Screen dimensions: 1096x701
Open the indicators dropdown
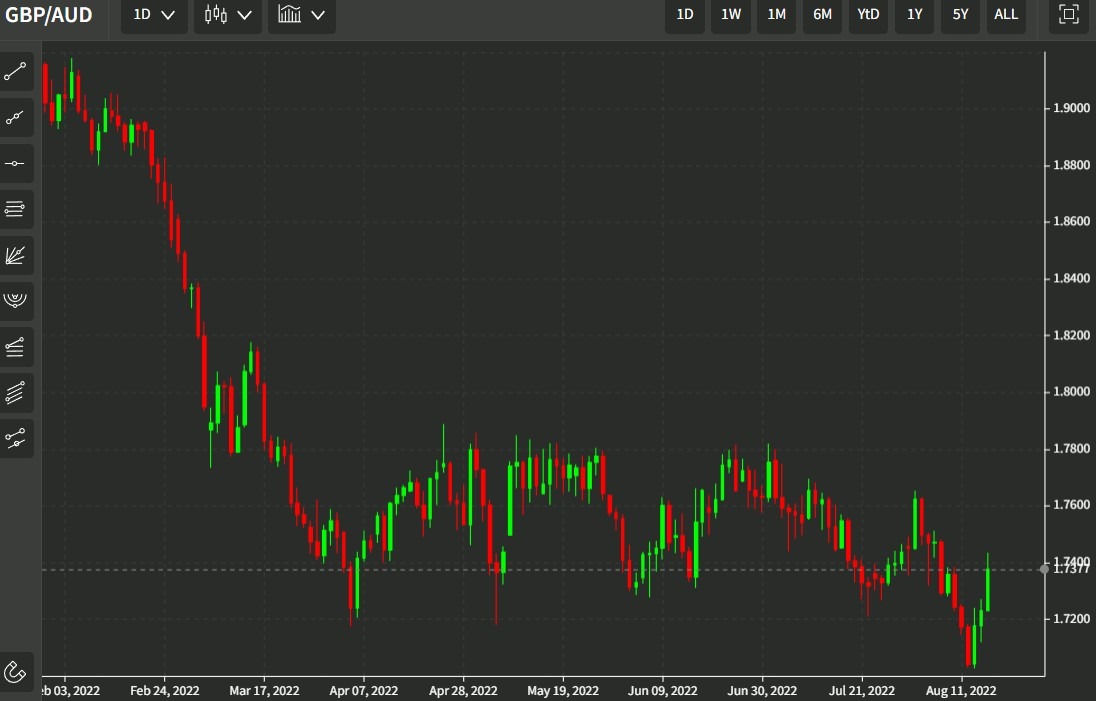coord(302,15)
